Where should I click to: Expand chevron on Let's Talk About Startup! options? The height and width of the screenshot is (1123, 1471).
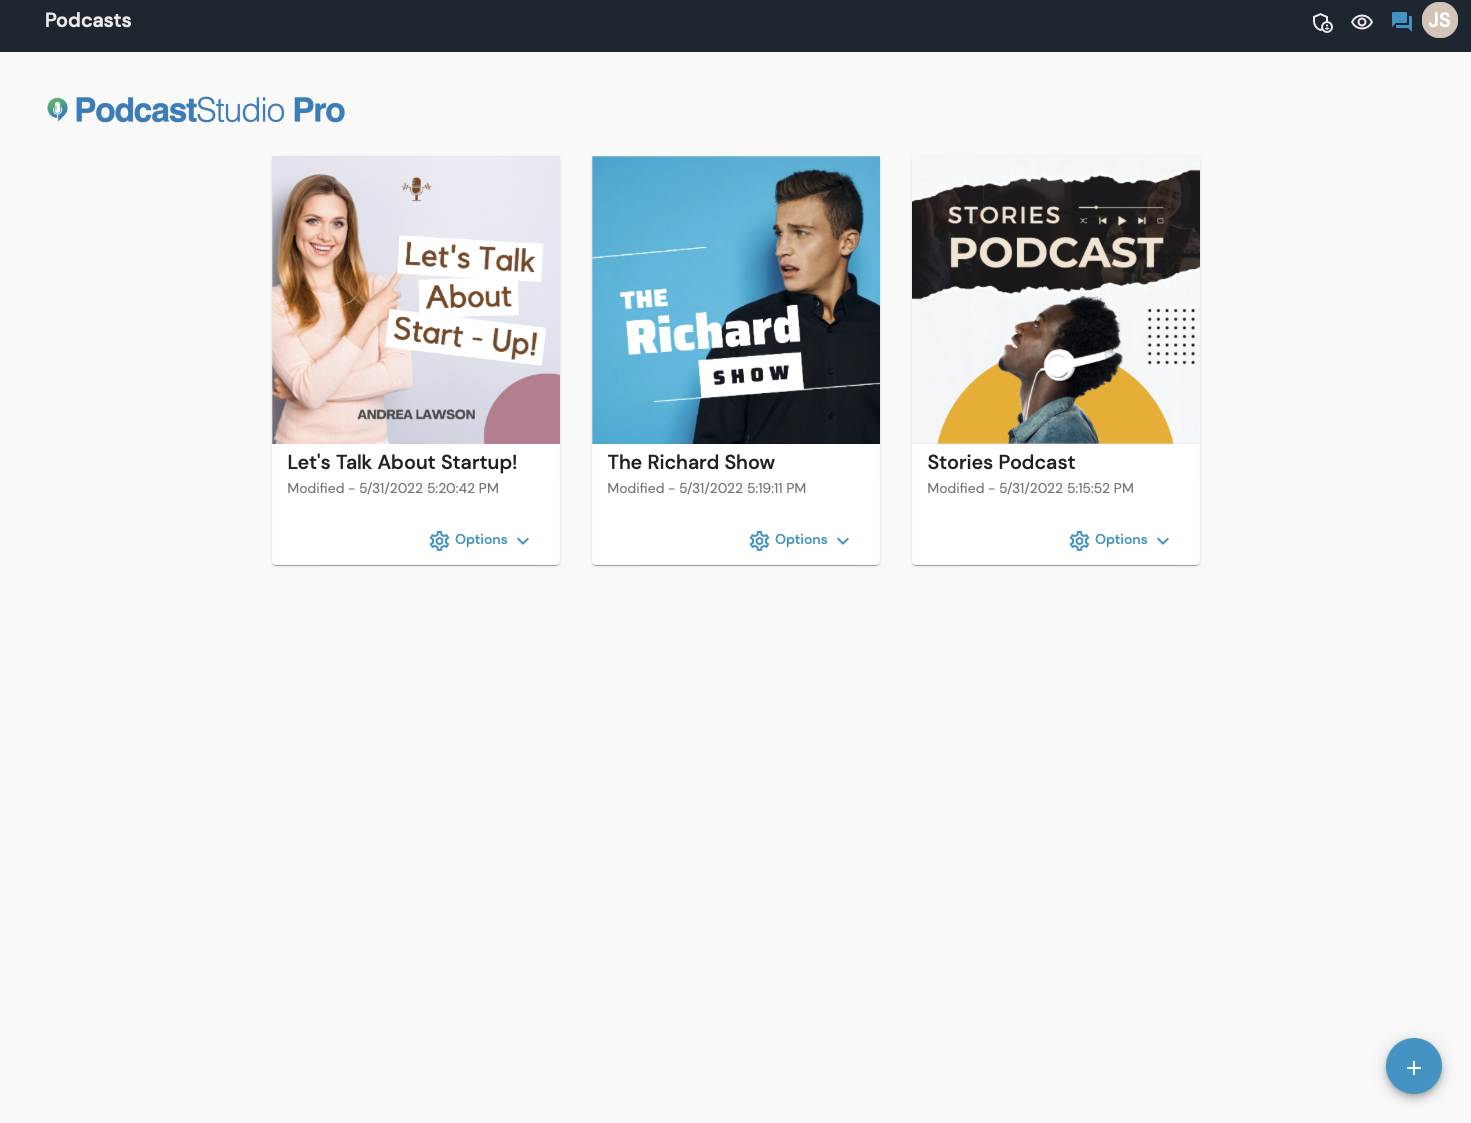523,541
